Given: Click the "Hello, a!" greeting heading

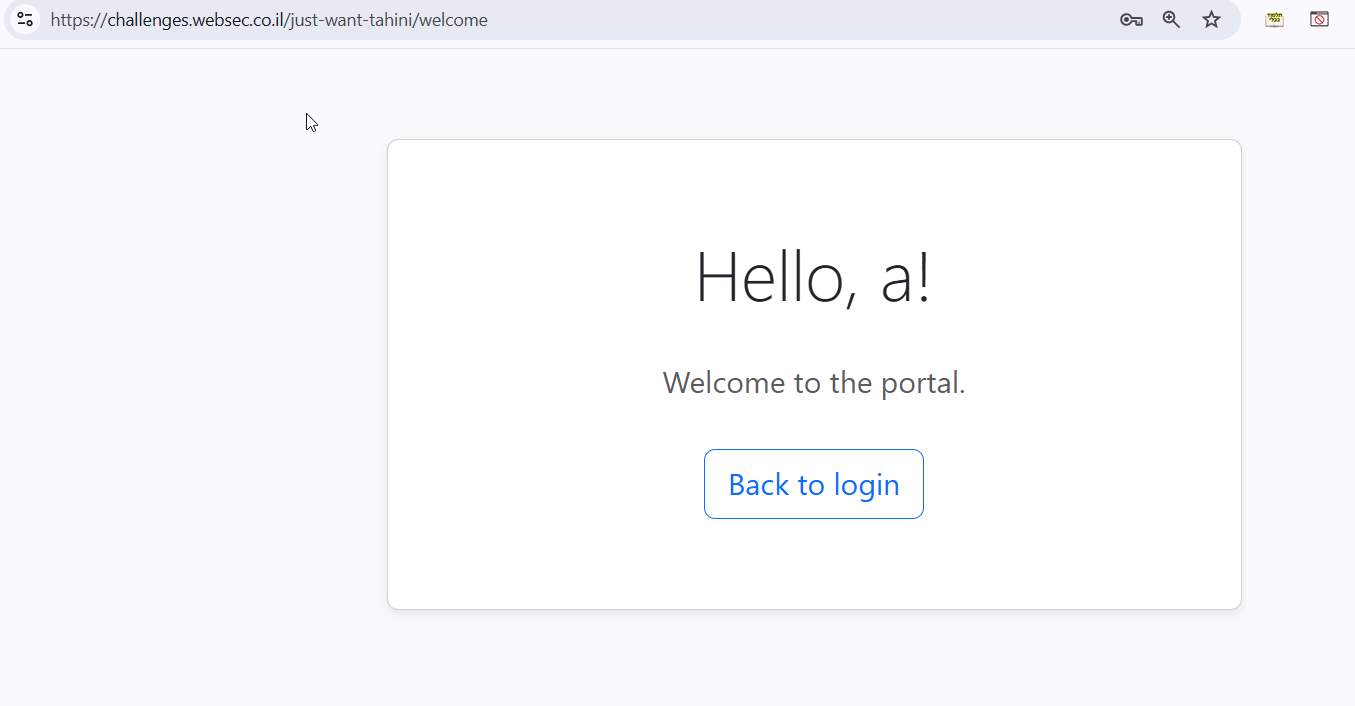Looking at the screenshot, I should (813, 277).
